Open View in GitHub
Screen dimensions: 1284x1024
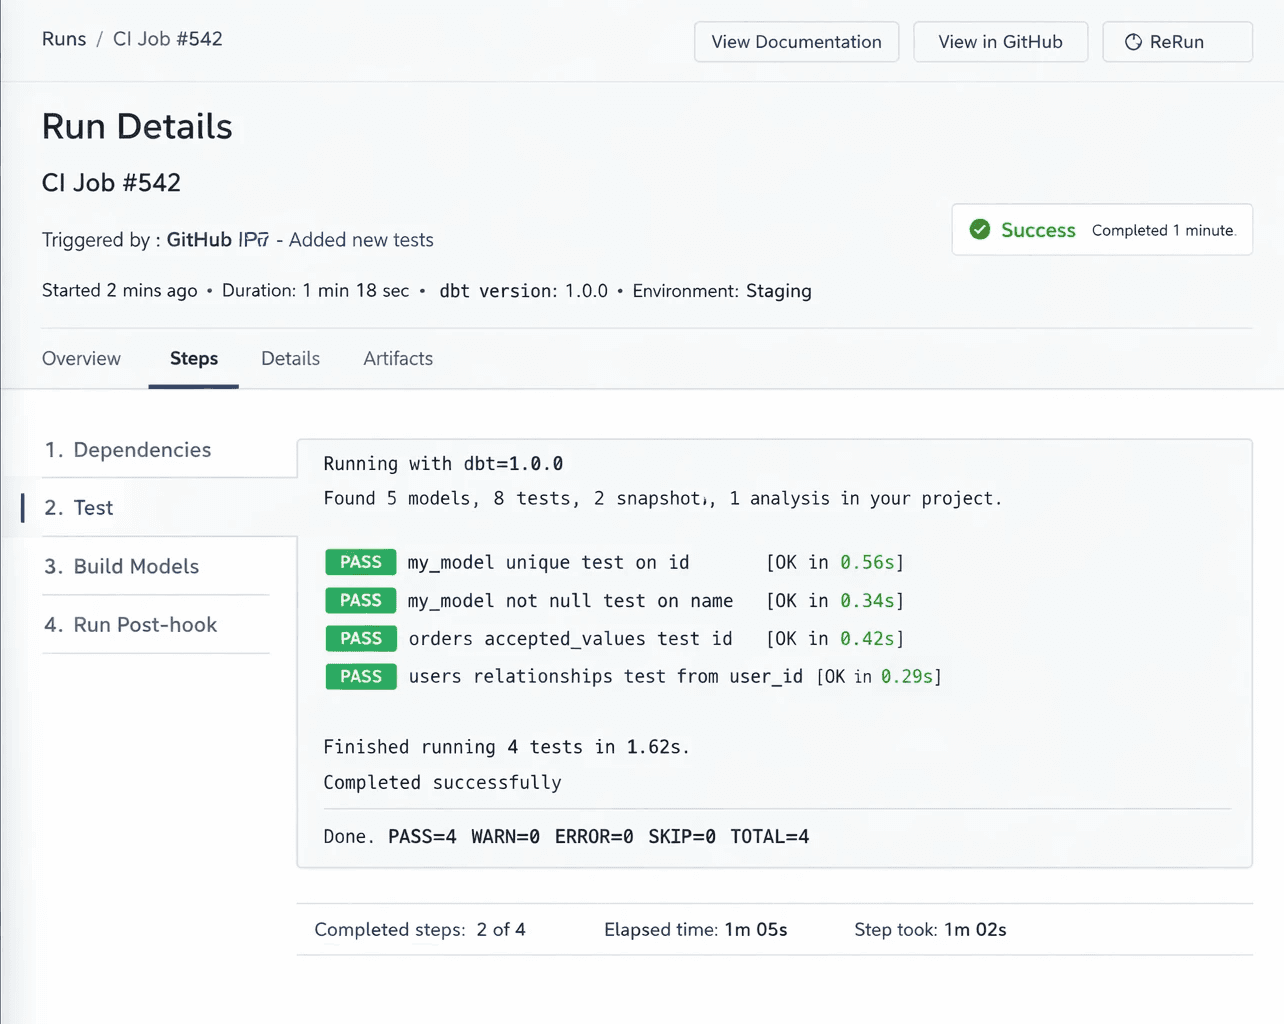1000,42
